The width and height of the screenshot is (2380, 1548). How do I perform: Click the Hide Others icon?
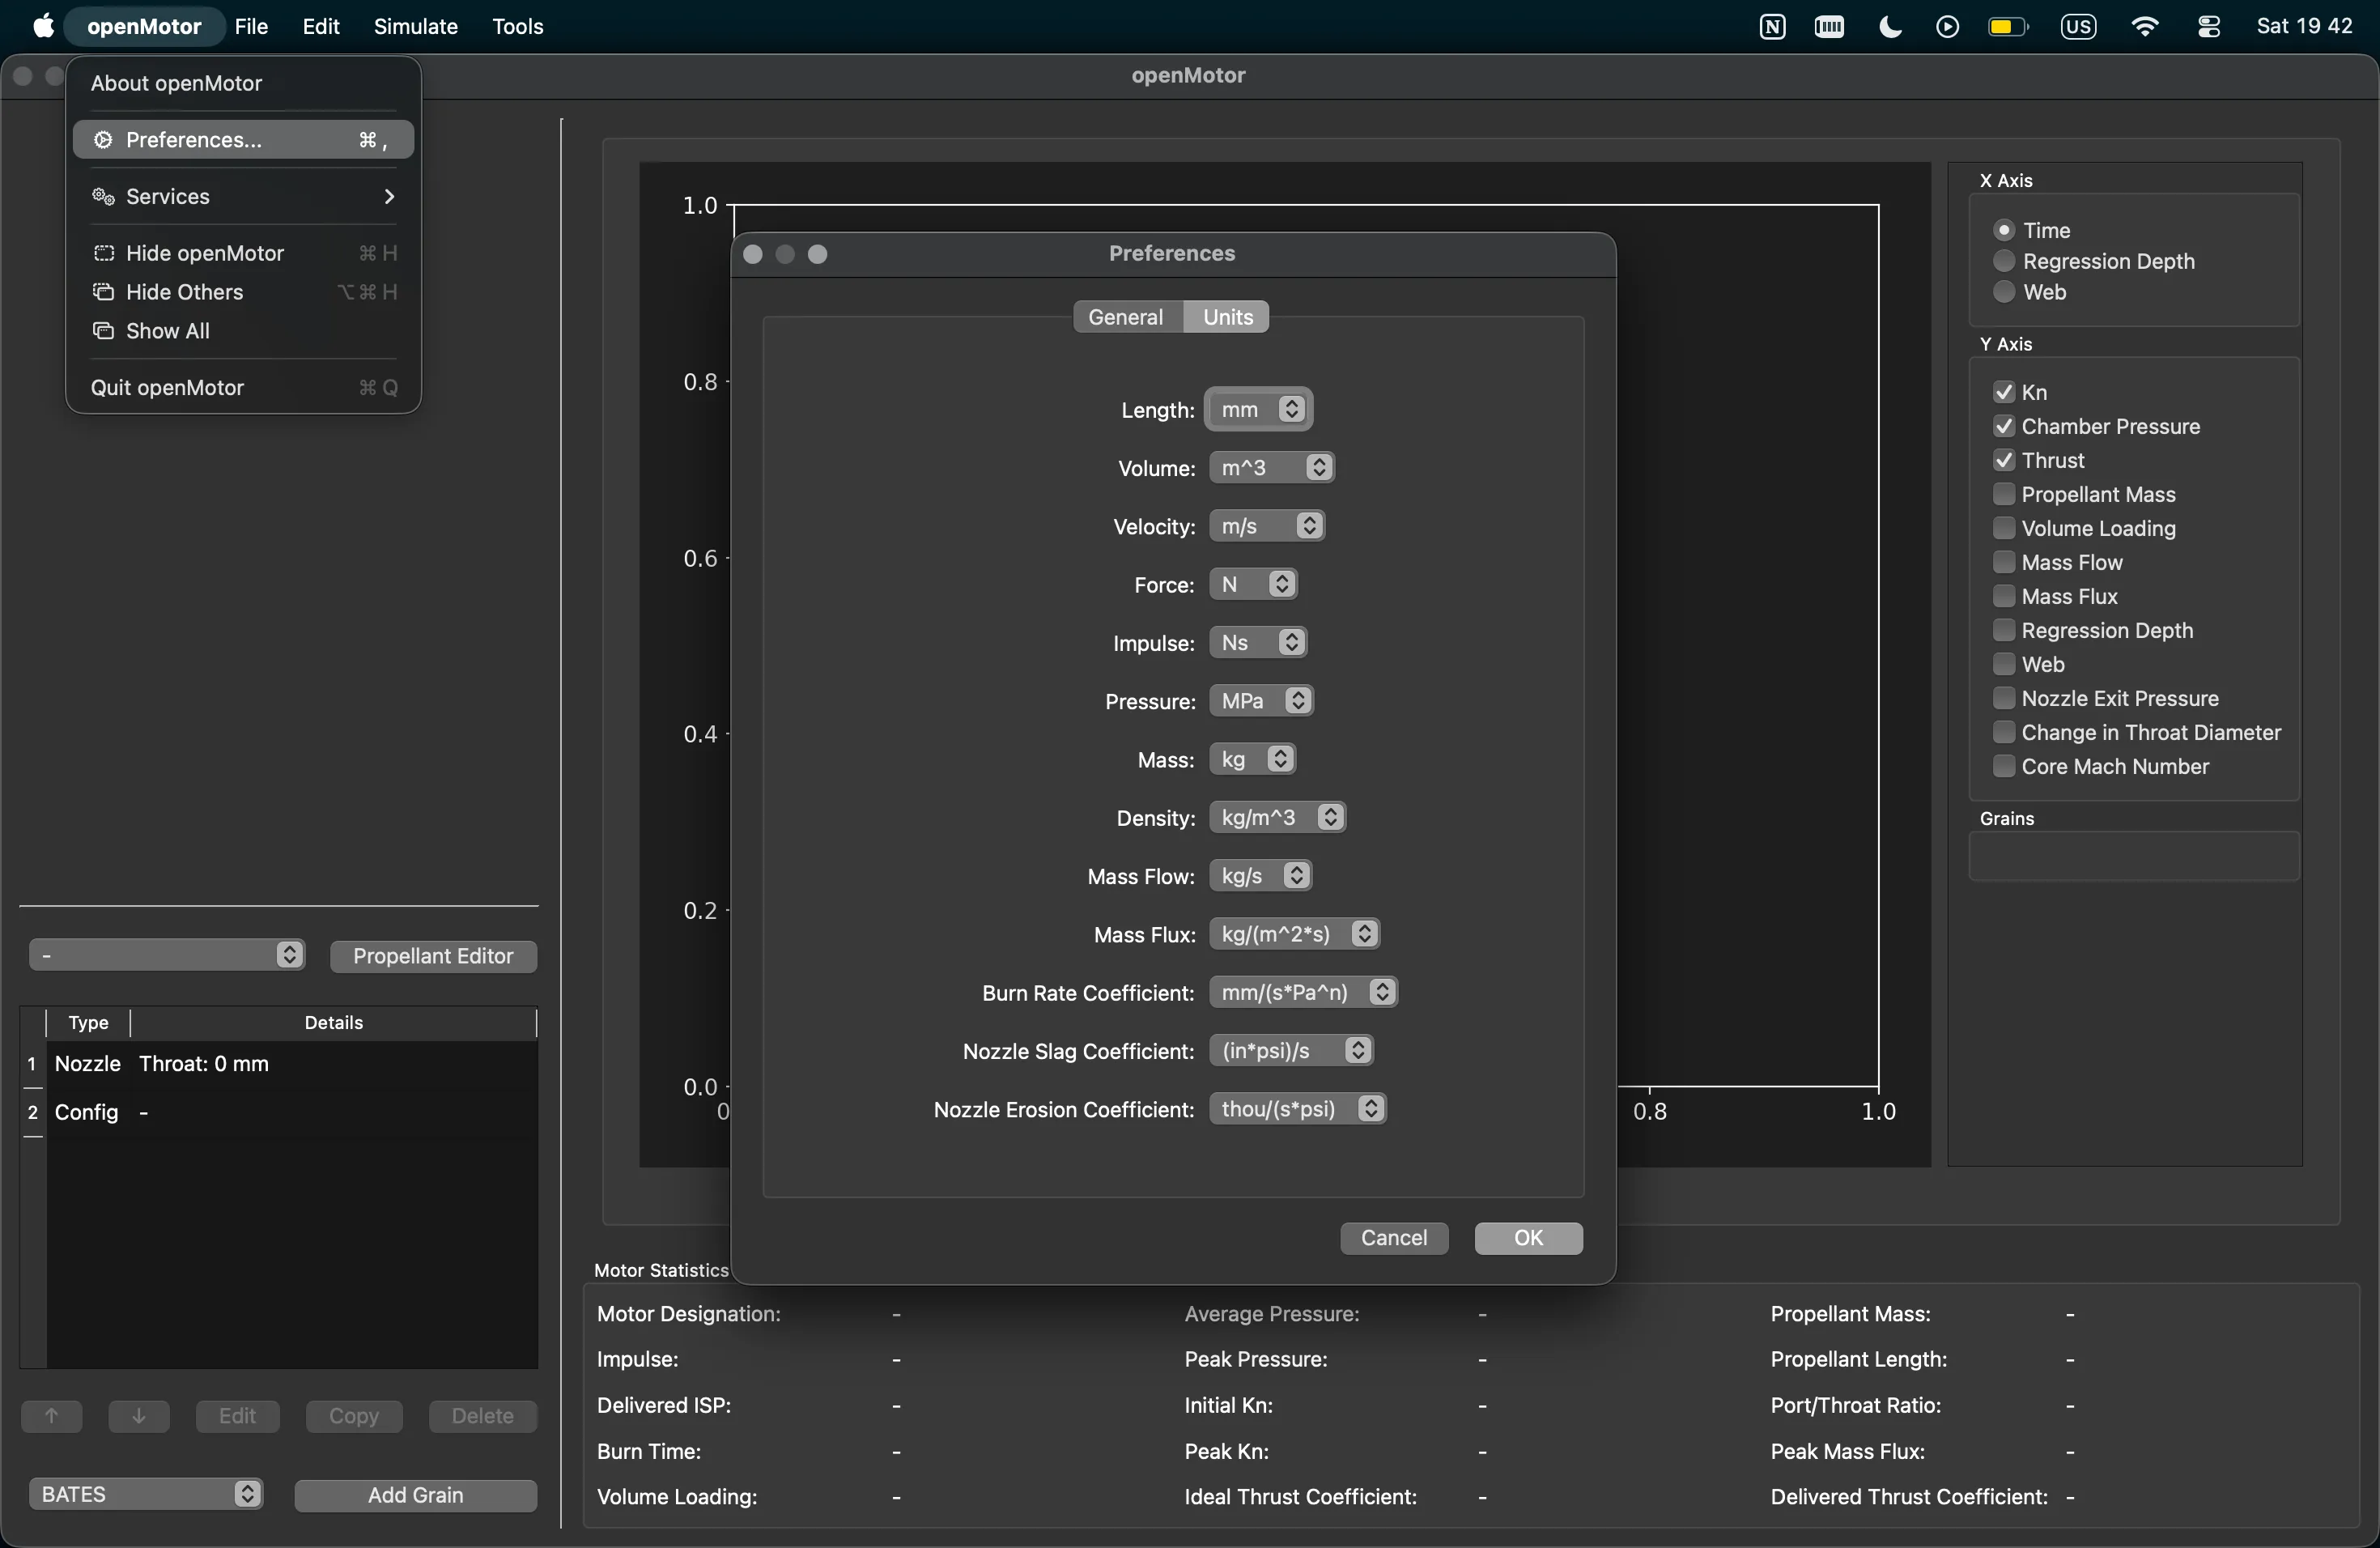click(103, 292)
